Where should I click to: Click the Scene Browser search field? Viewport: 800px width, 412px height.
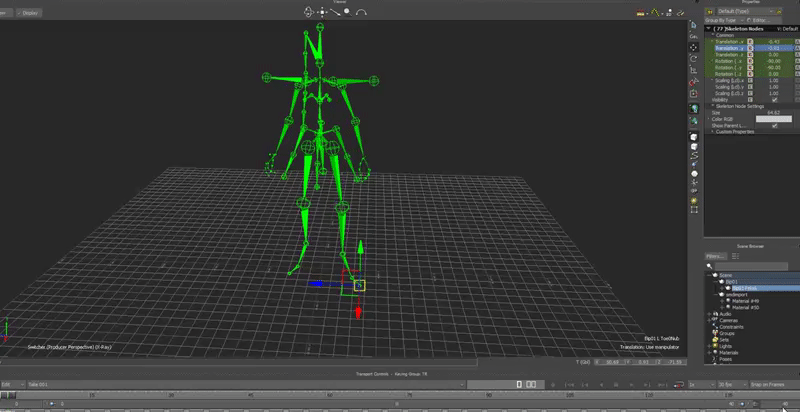click(x=751, y=266)
